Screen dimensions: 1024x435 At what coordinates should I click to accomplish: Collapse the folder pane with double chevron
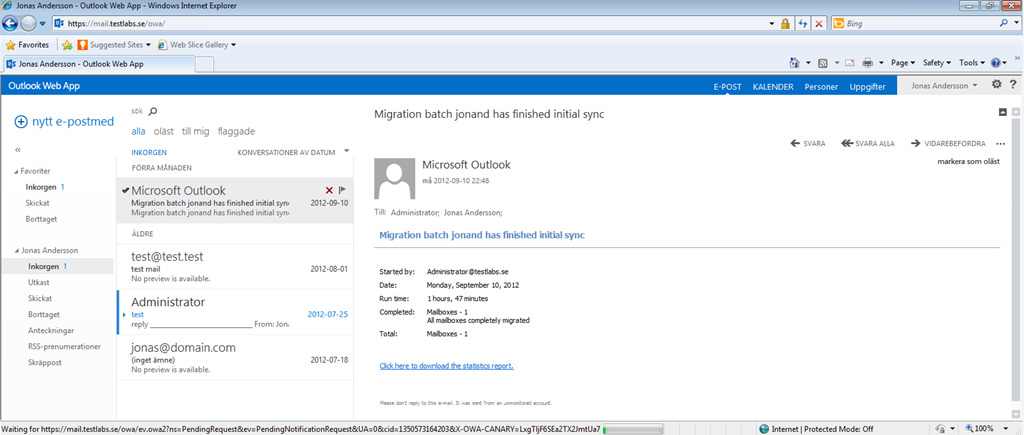(x=18, y=150)
